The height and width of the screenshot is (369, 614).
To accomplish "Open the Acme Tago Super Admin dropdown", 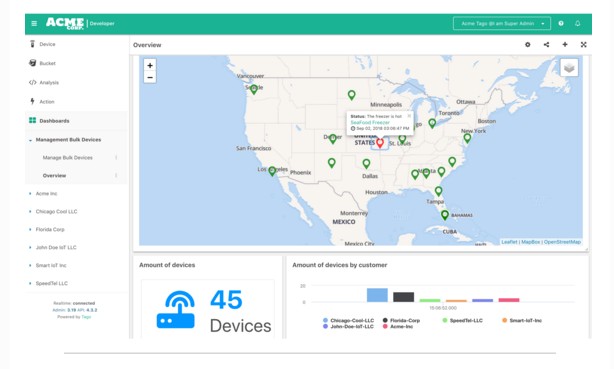I will click(502, 24).
